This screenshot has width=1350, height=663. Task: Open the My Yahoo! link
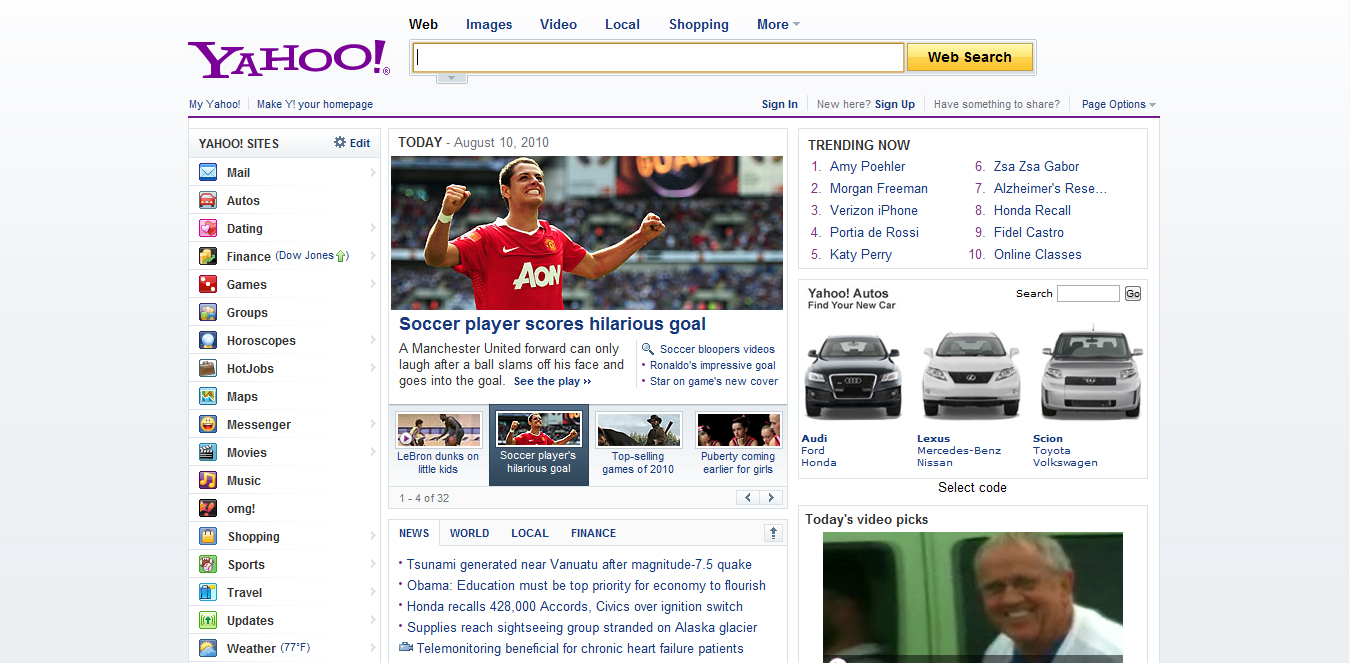tap(215, 104)
